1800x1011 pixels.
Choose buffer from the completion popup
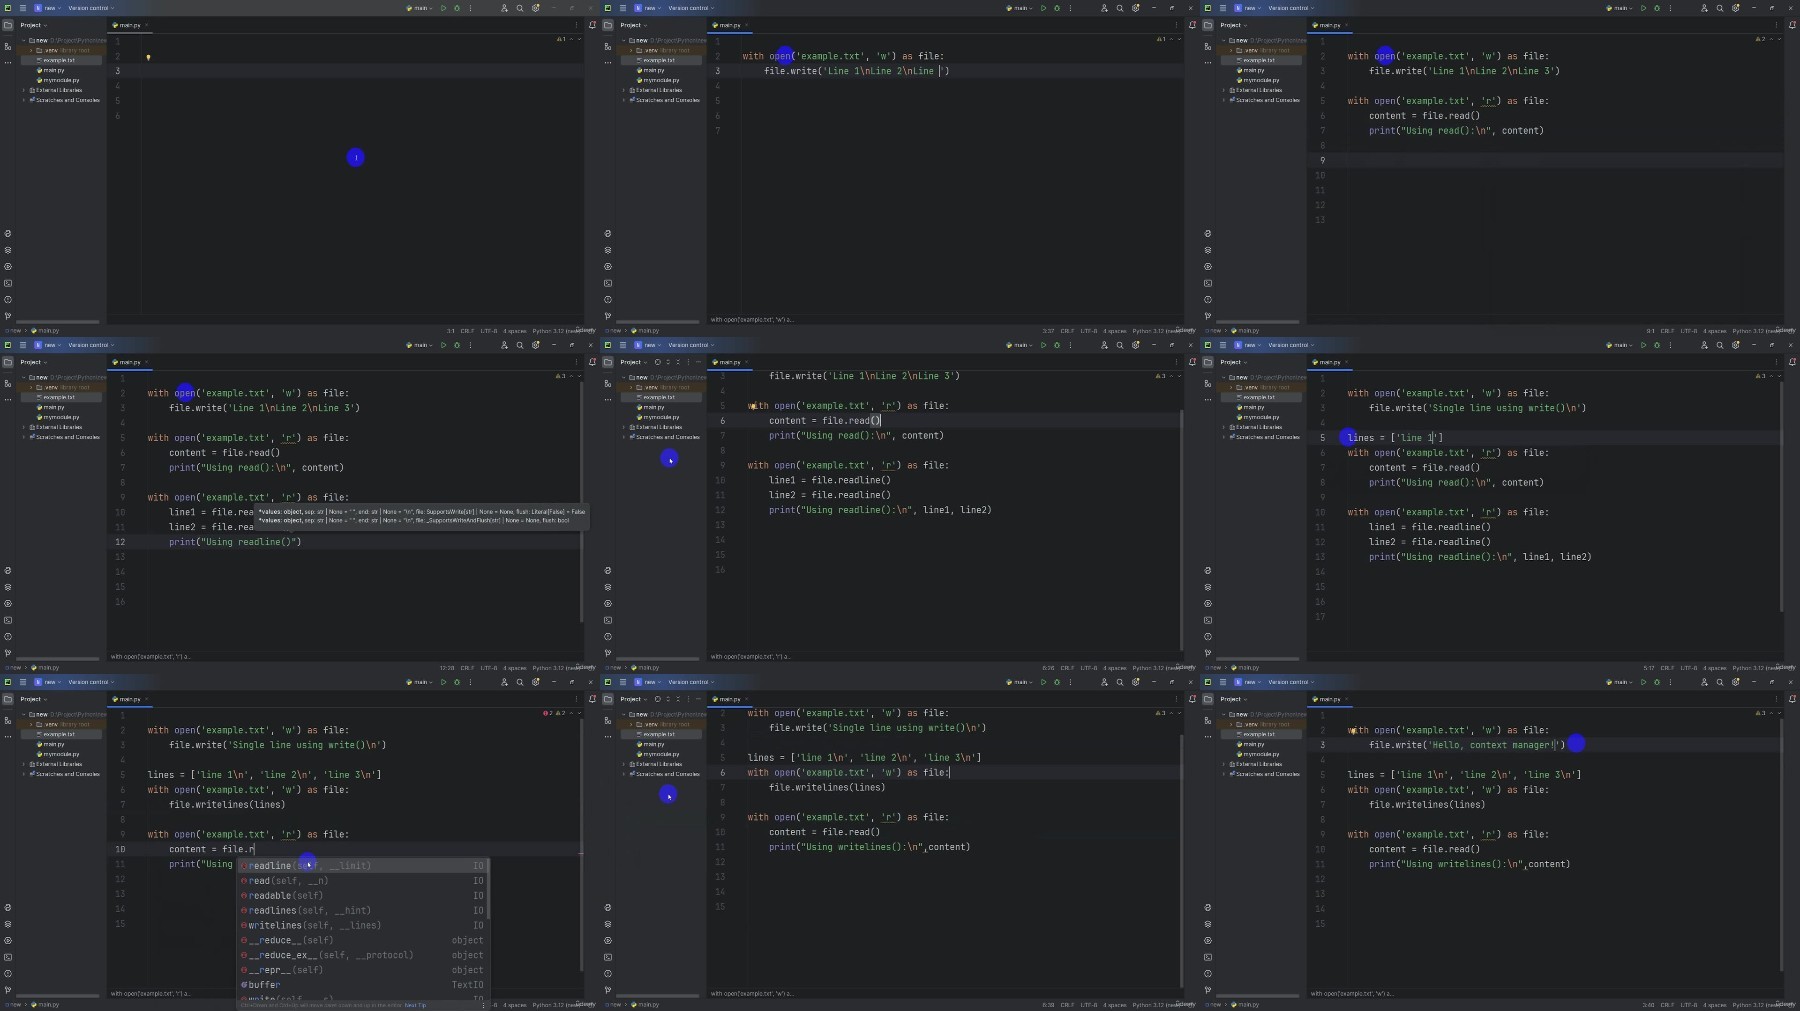(x=363, y=985)
